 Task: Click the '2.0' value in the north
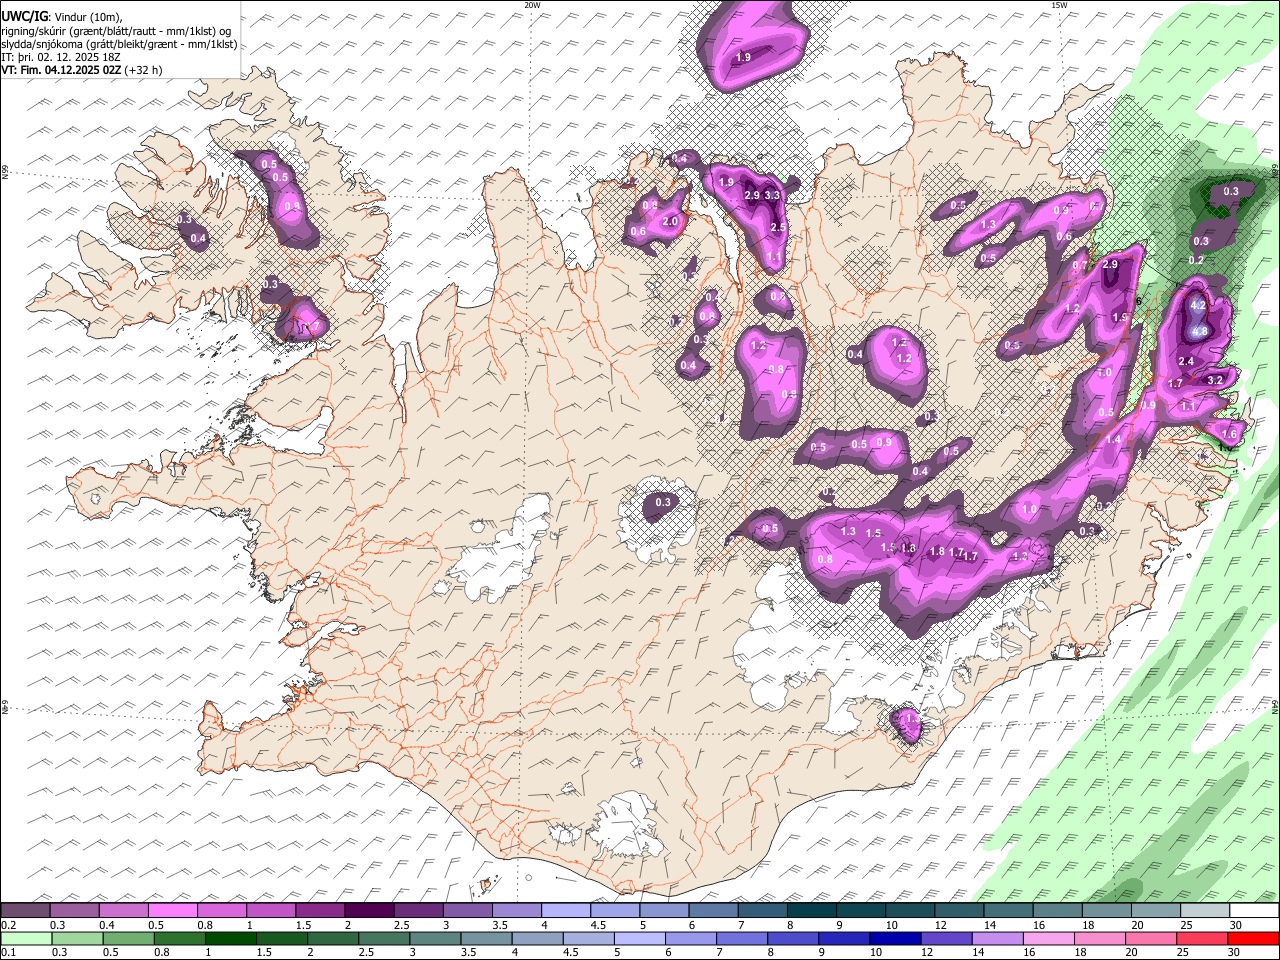pos(670,221)
